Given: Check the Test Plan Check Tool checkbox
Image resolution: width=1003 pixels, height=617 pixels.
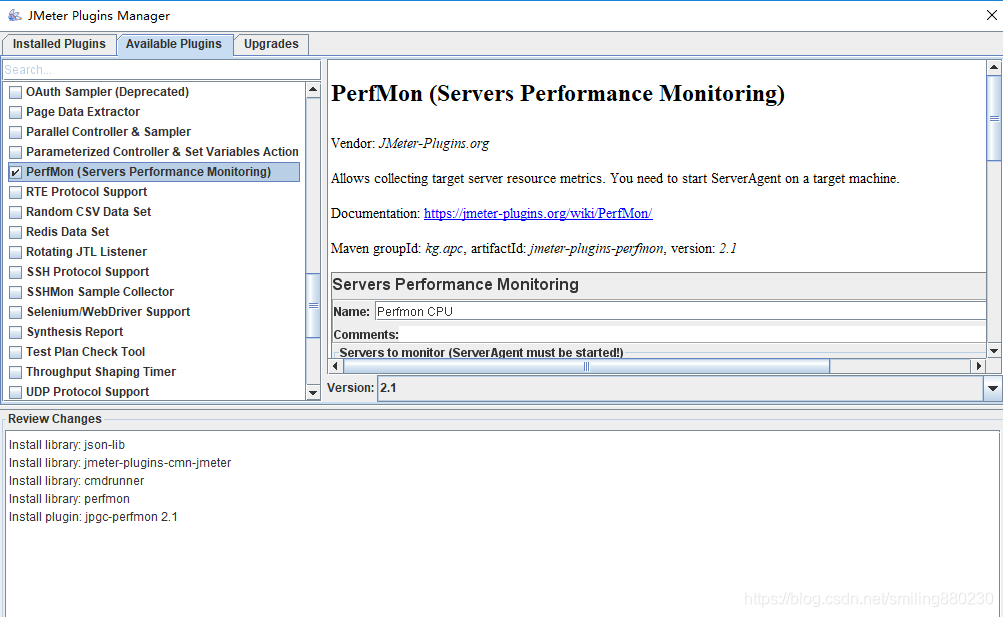Looking at the screenshot, I should click(x=15, y=352).
